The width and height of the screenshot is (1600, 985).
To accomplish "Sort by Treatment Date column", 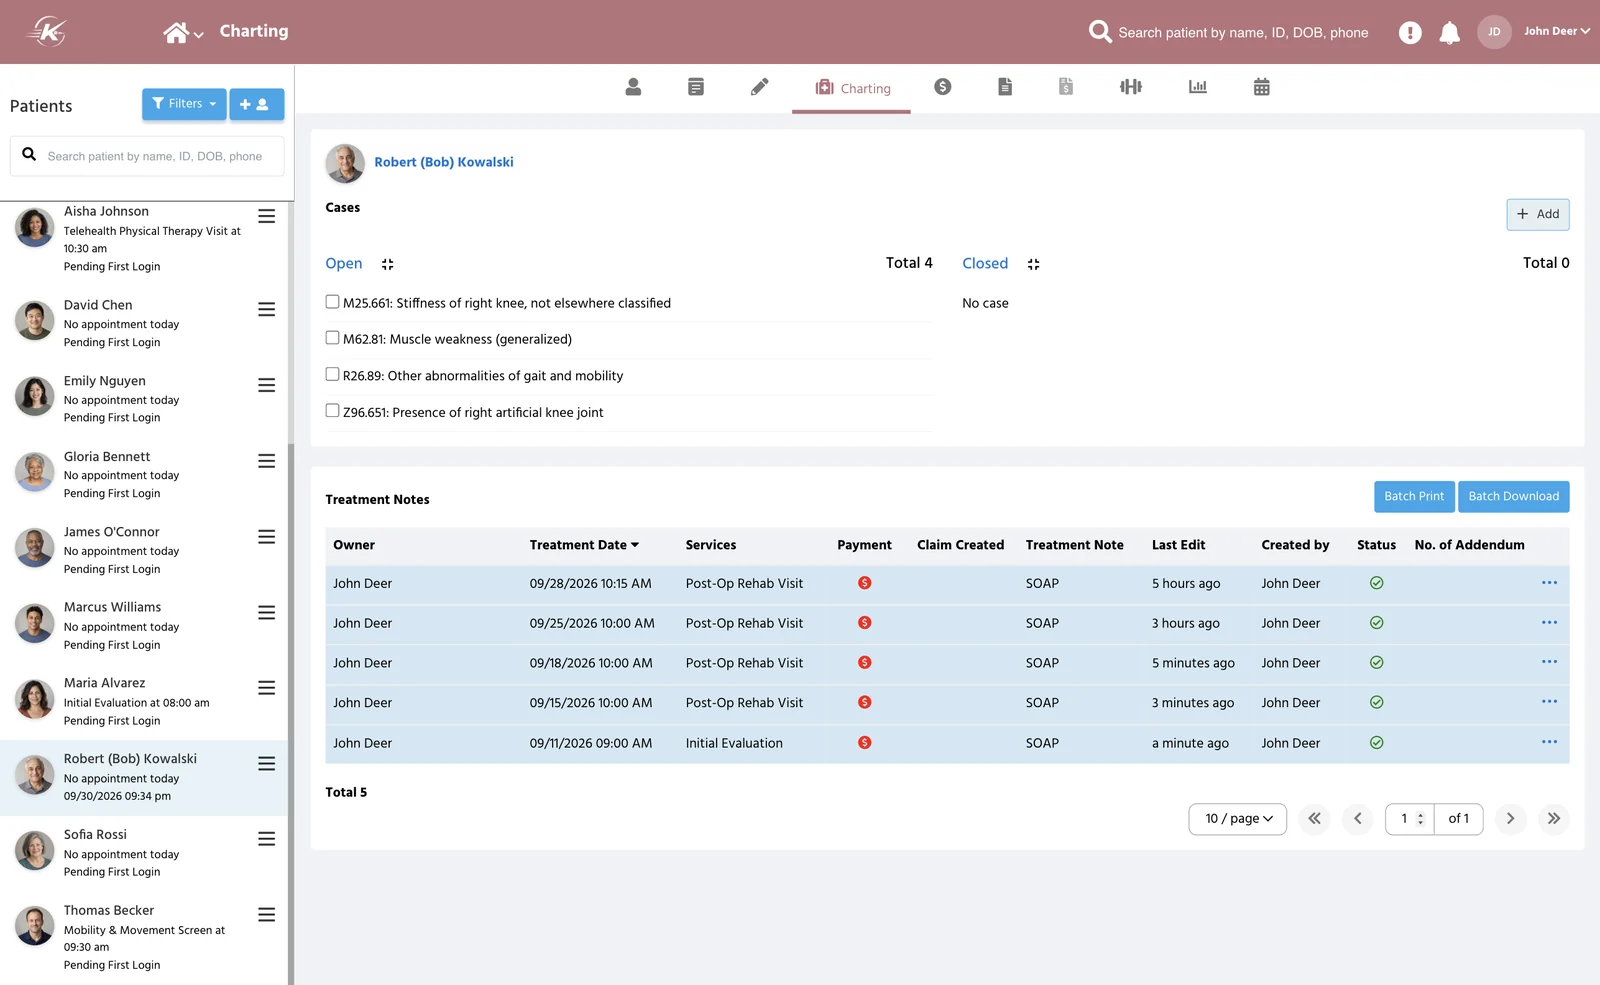I will point(584,545).
